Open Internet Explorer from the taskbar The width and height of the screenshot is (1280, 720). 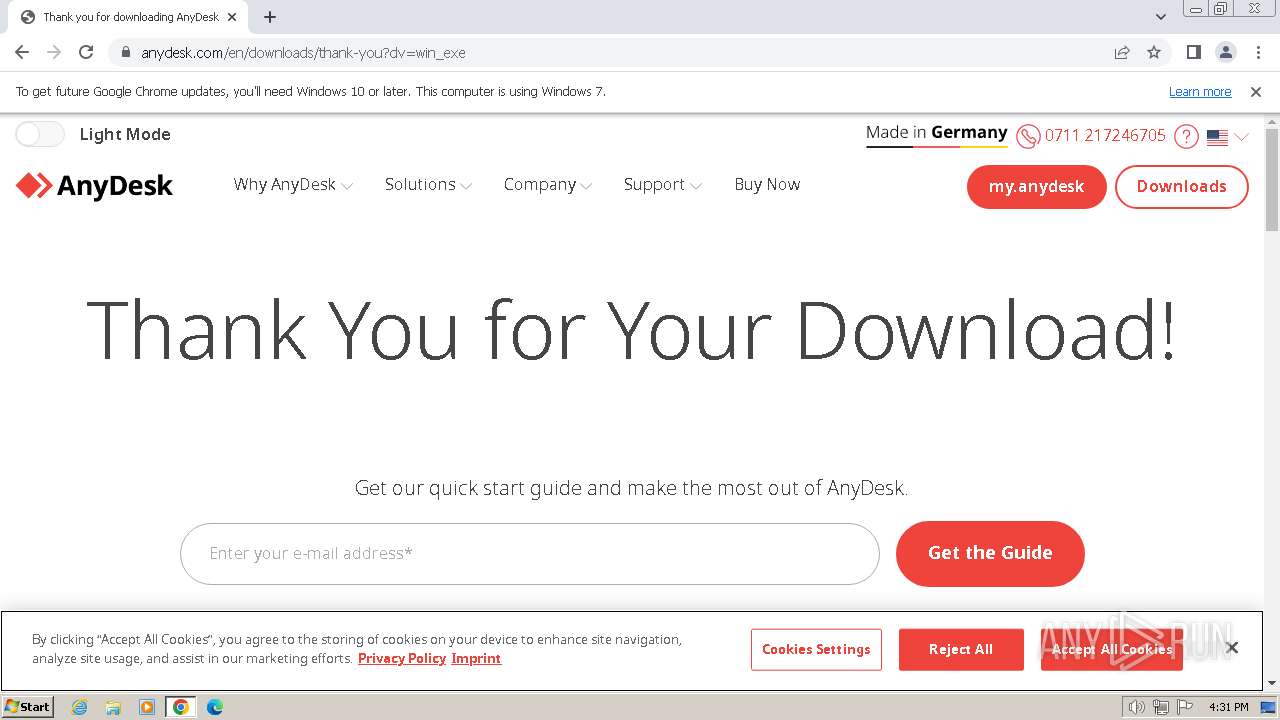(x=80, y=707)
